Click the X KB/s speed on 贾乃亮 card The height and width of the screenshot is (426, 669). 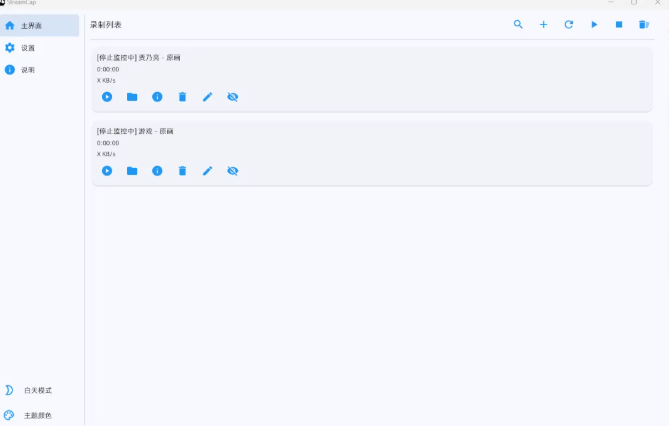point(106,80)
